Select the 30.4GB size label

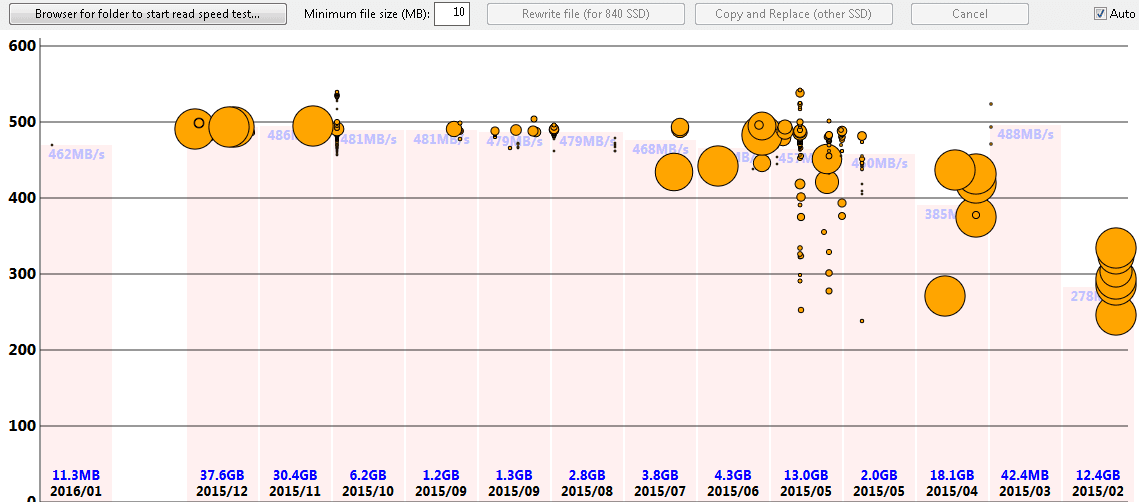point(295,476)
